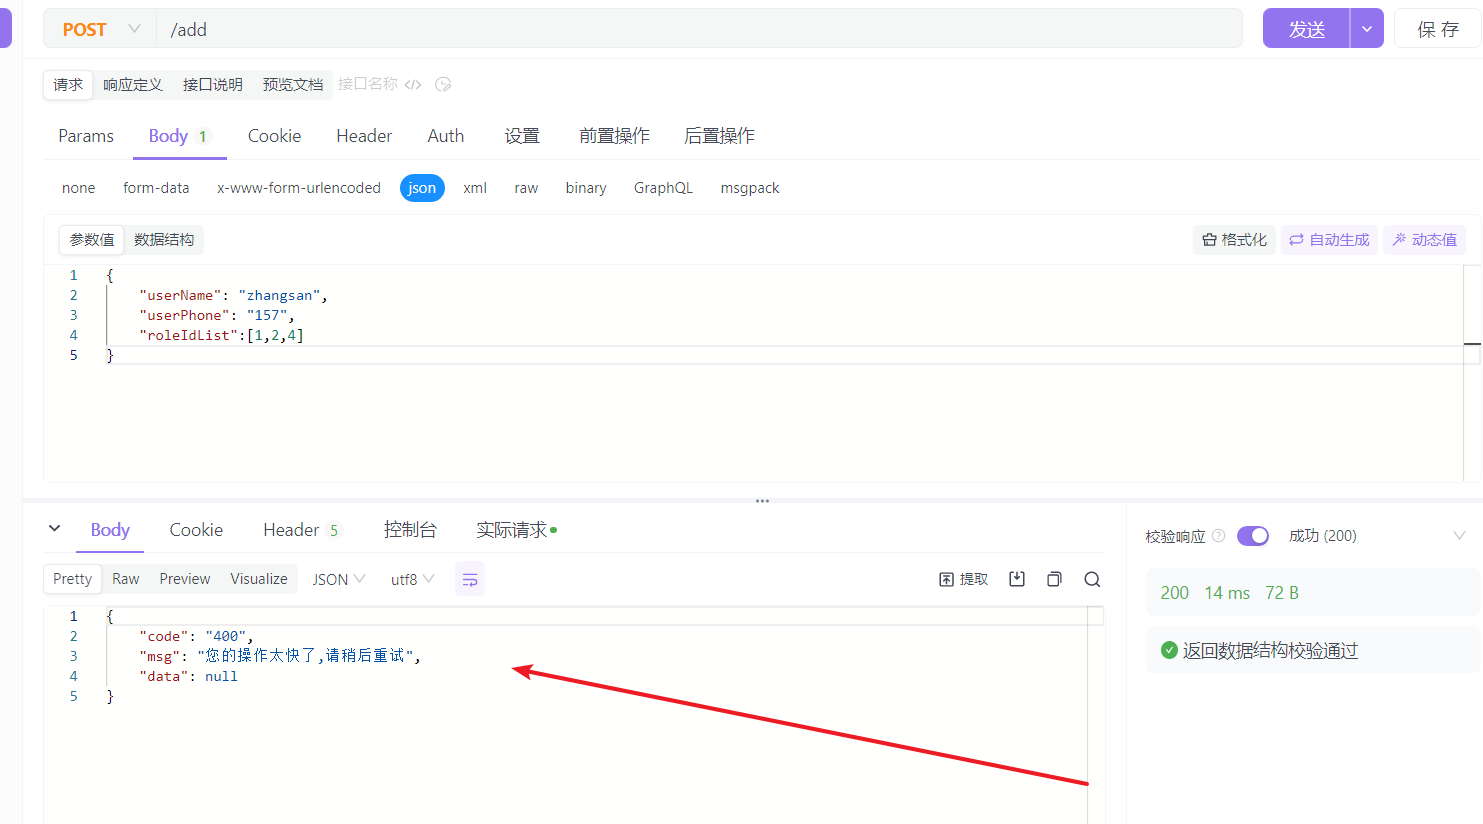Select Pretty response view
This screenshot has height=824, width=1483.
[72, 579]
